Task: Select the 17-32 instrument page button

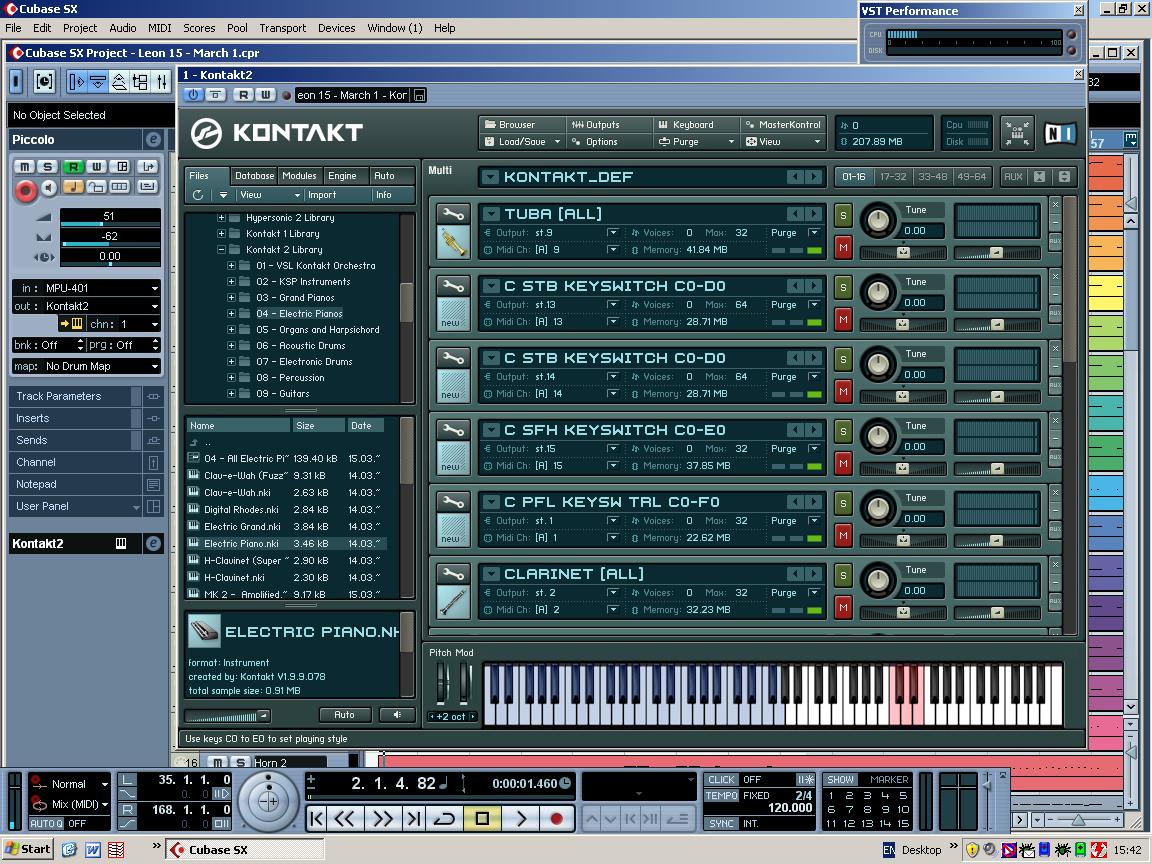Action: point(892,177)
